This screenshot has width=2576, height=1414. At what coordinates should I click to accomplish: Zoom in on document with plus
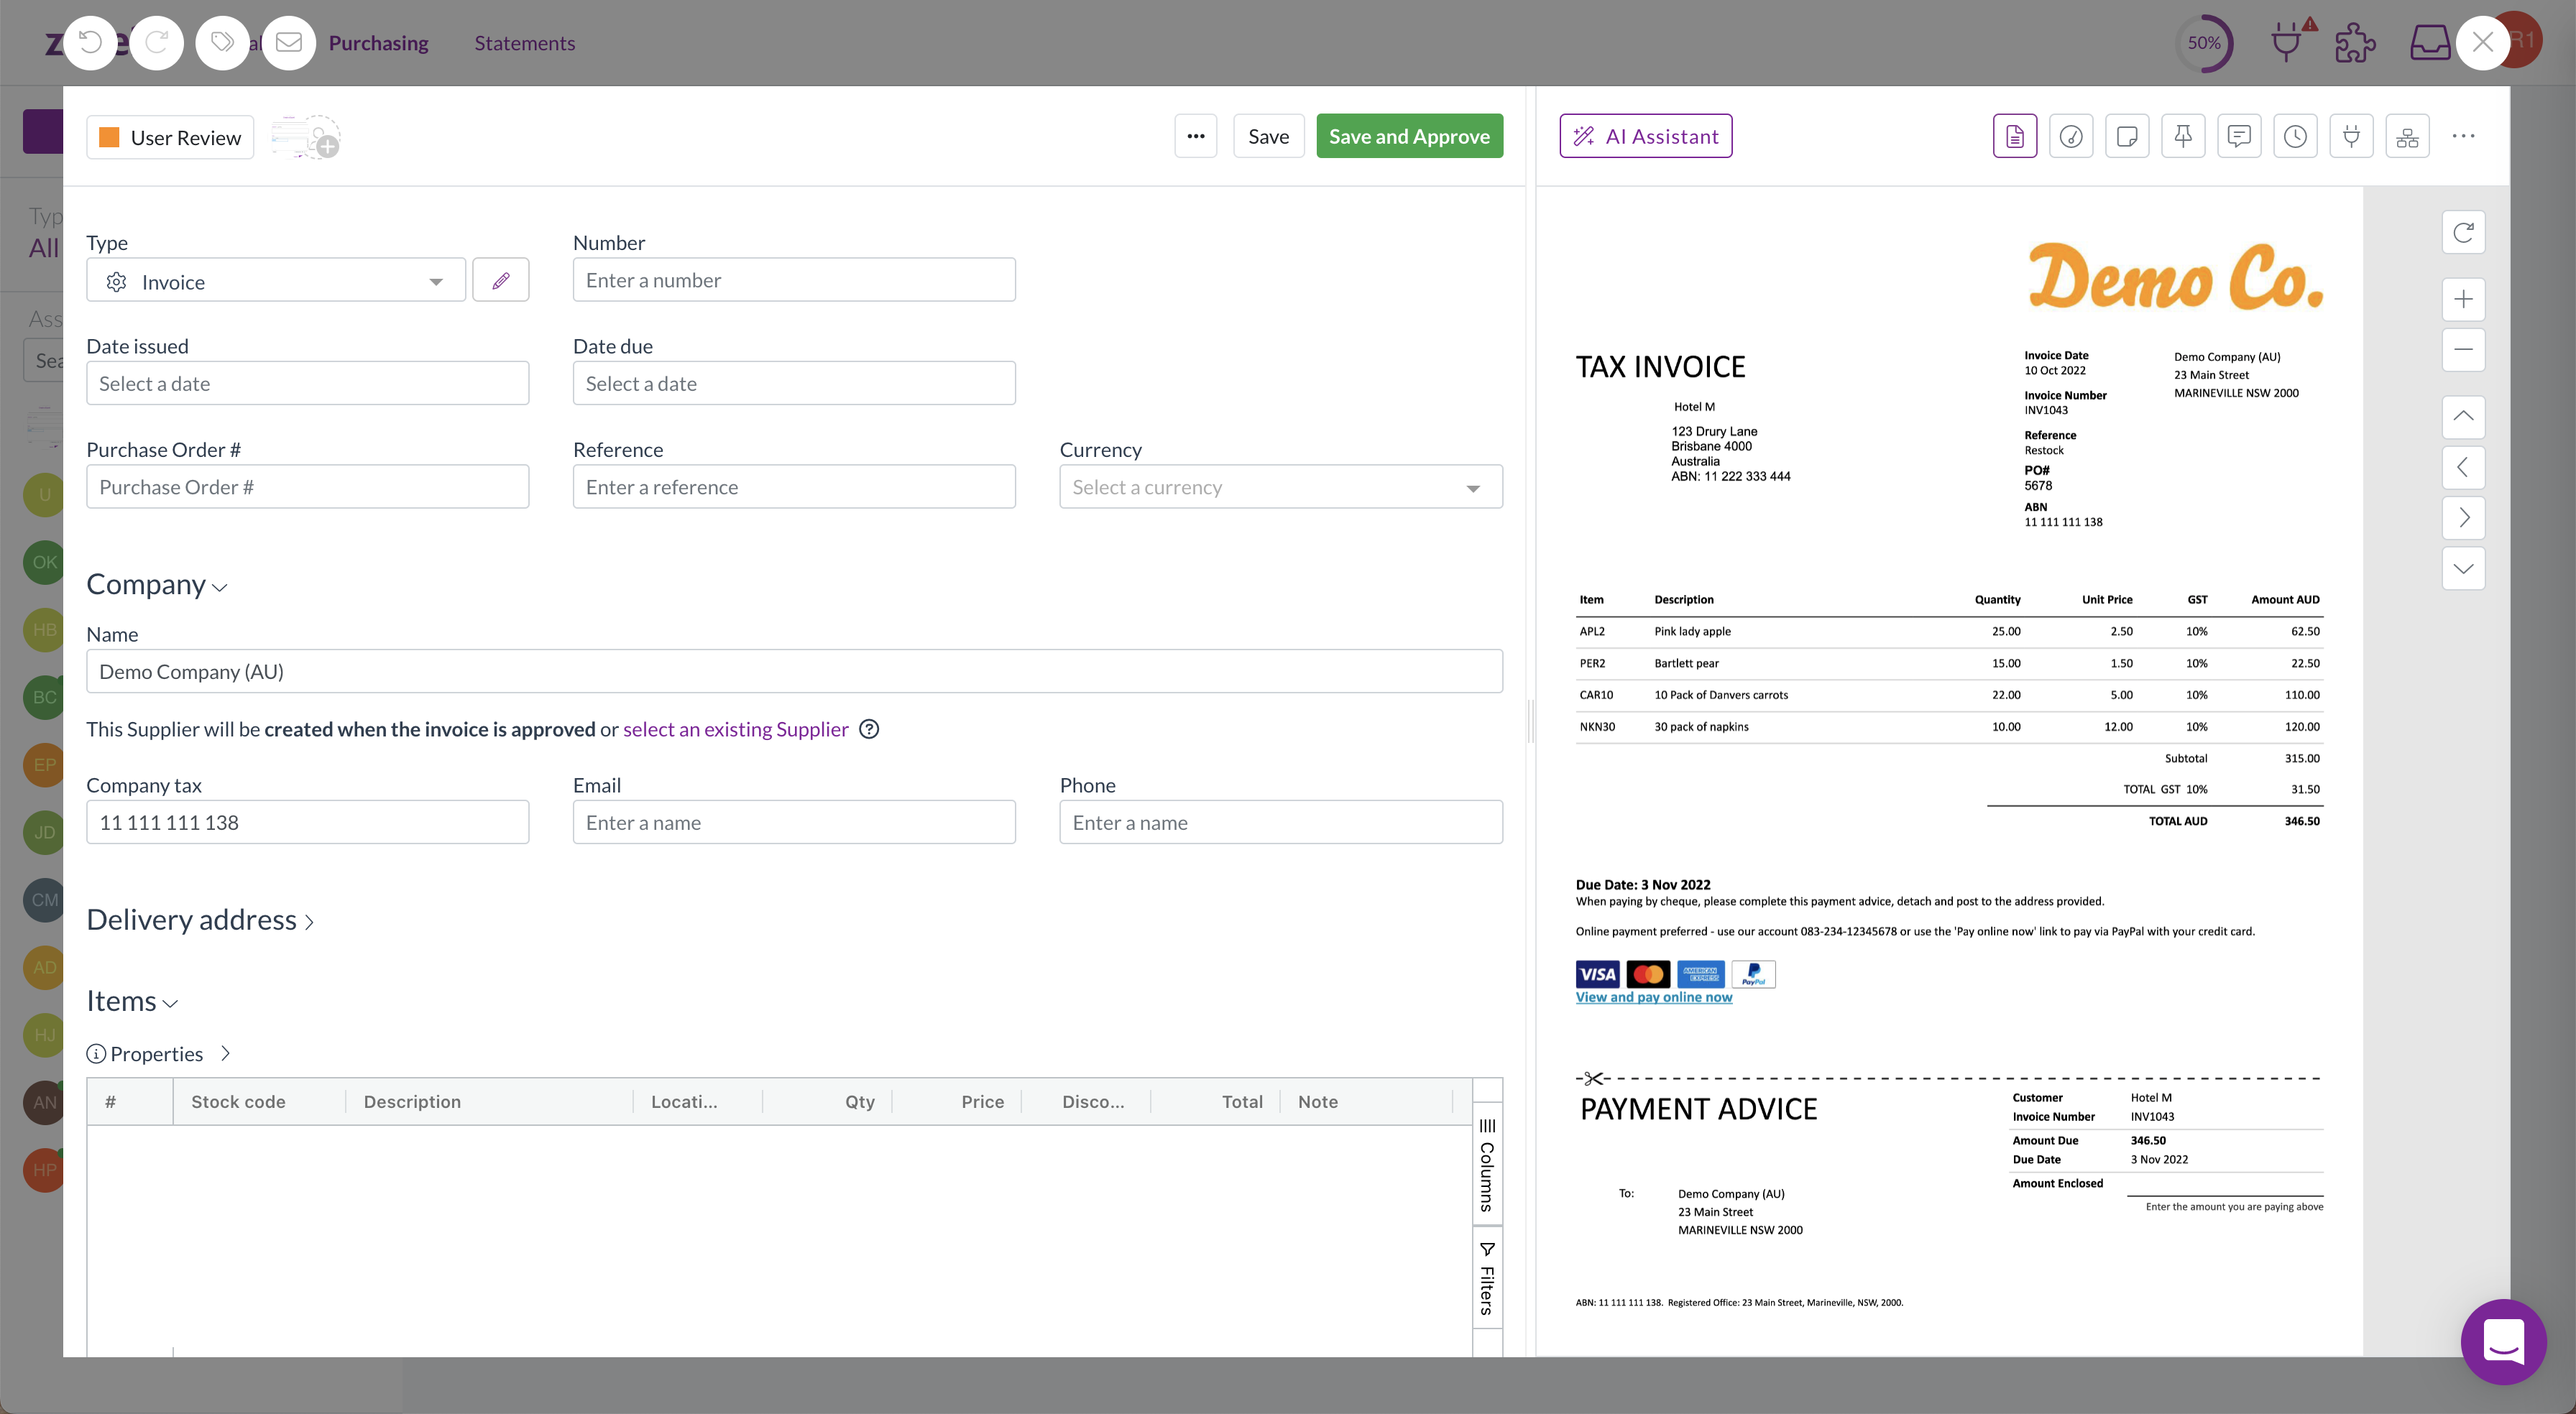click(2463, 299)
